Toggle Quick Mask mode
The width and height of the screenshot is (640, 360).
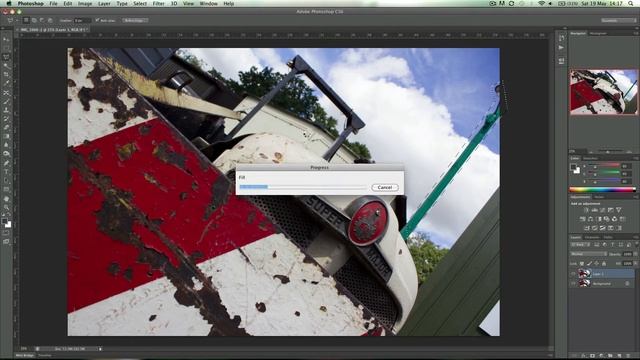pyautogui.click(x=6, y=233)
